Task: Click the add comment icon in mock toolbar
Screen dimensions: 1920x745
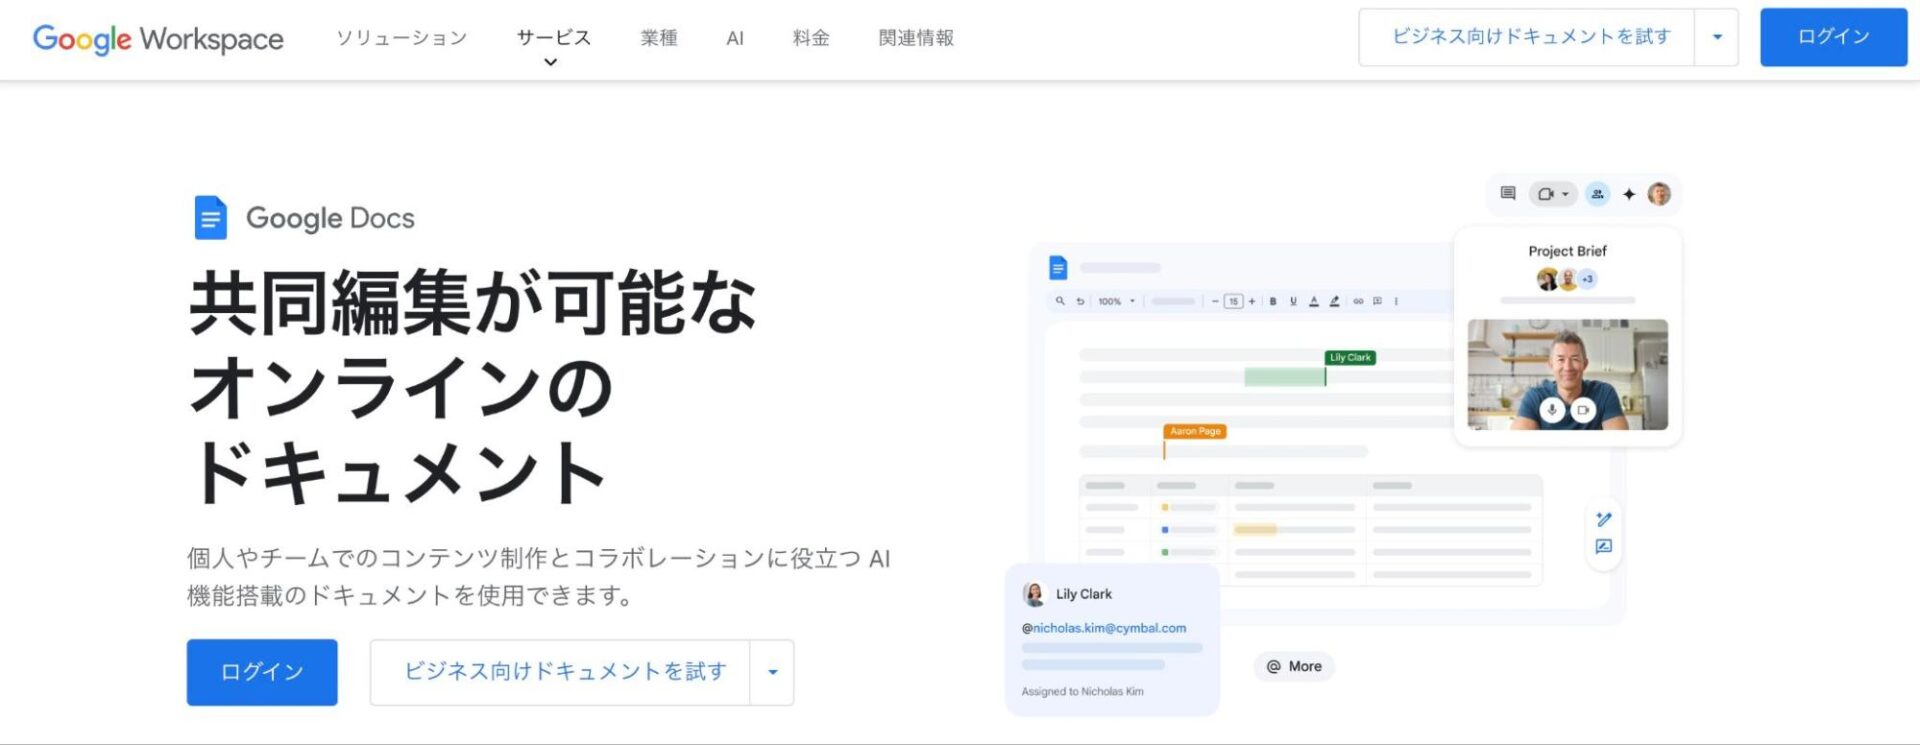Action: pyautogui.click(x=1378, y=301)
